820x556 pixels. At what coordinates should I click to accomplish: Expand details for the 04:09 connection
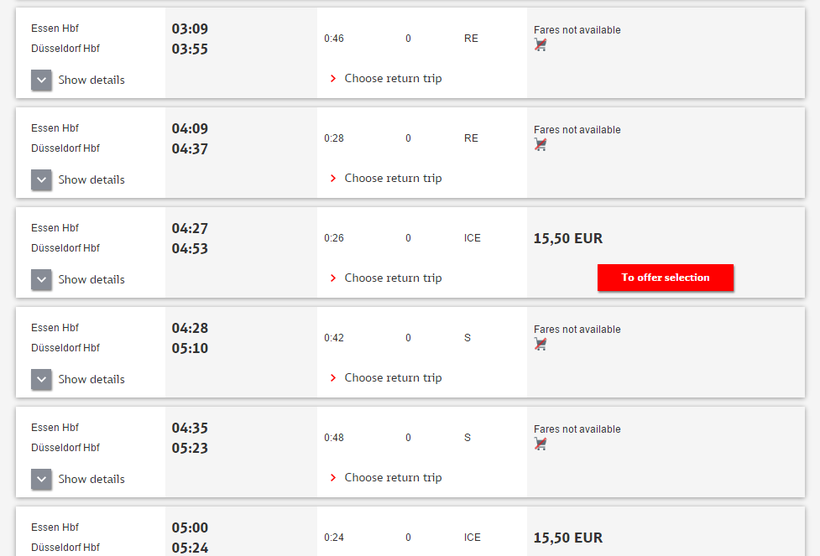coord(41,180)
